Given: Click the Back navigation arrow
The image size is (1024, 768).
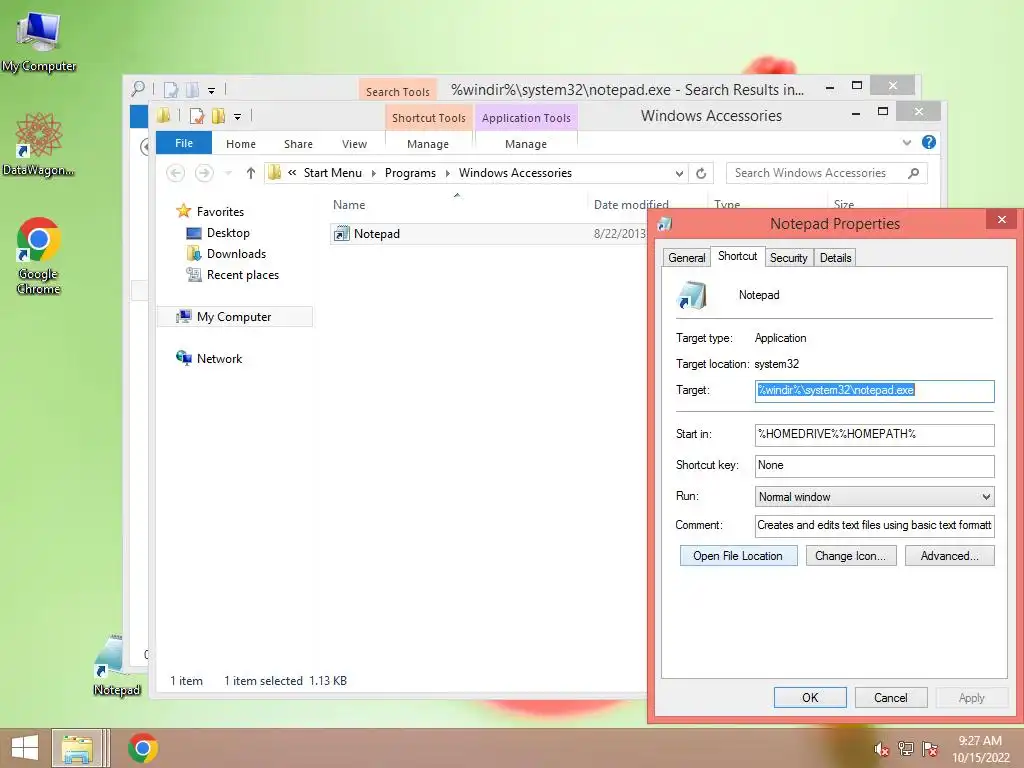Looking at the screenshot, I should pyautogui.click(x=175, y=173).
